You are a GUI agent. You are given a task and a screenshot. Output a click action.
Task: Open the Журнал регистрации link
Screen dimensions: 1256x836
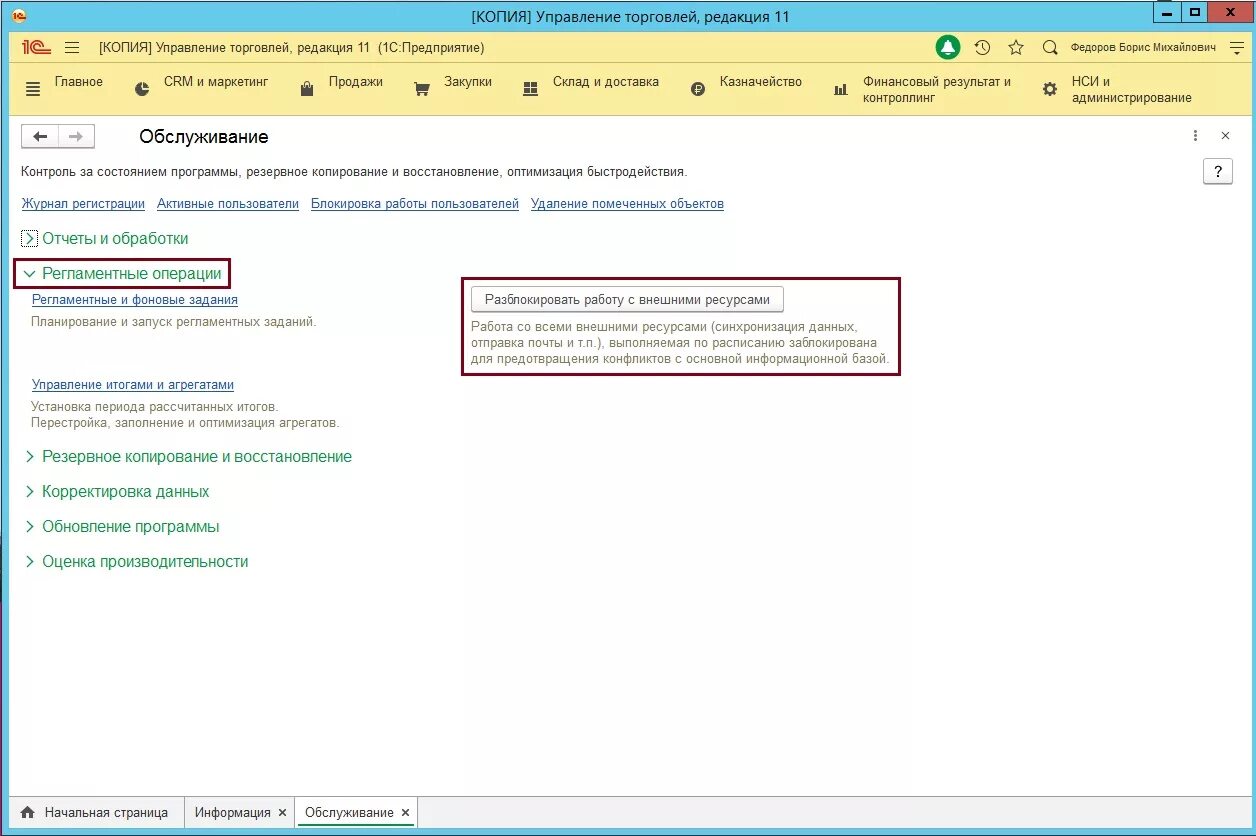[83, 204]
